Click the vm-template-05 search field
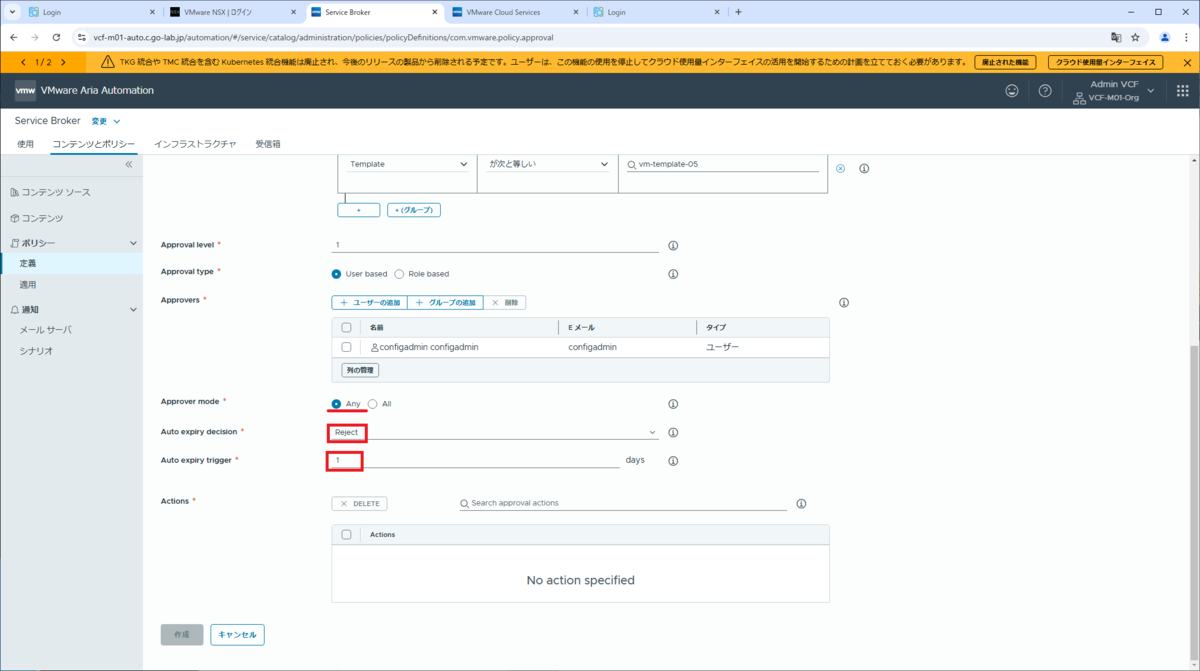This screenshot has width=1200, height=671. [723, 164]
